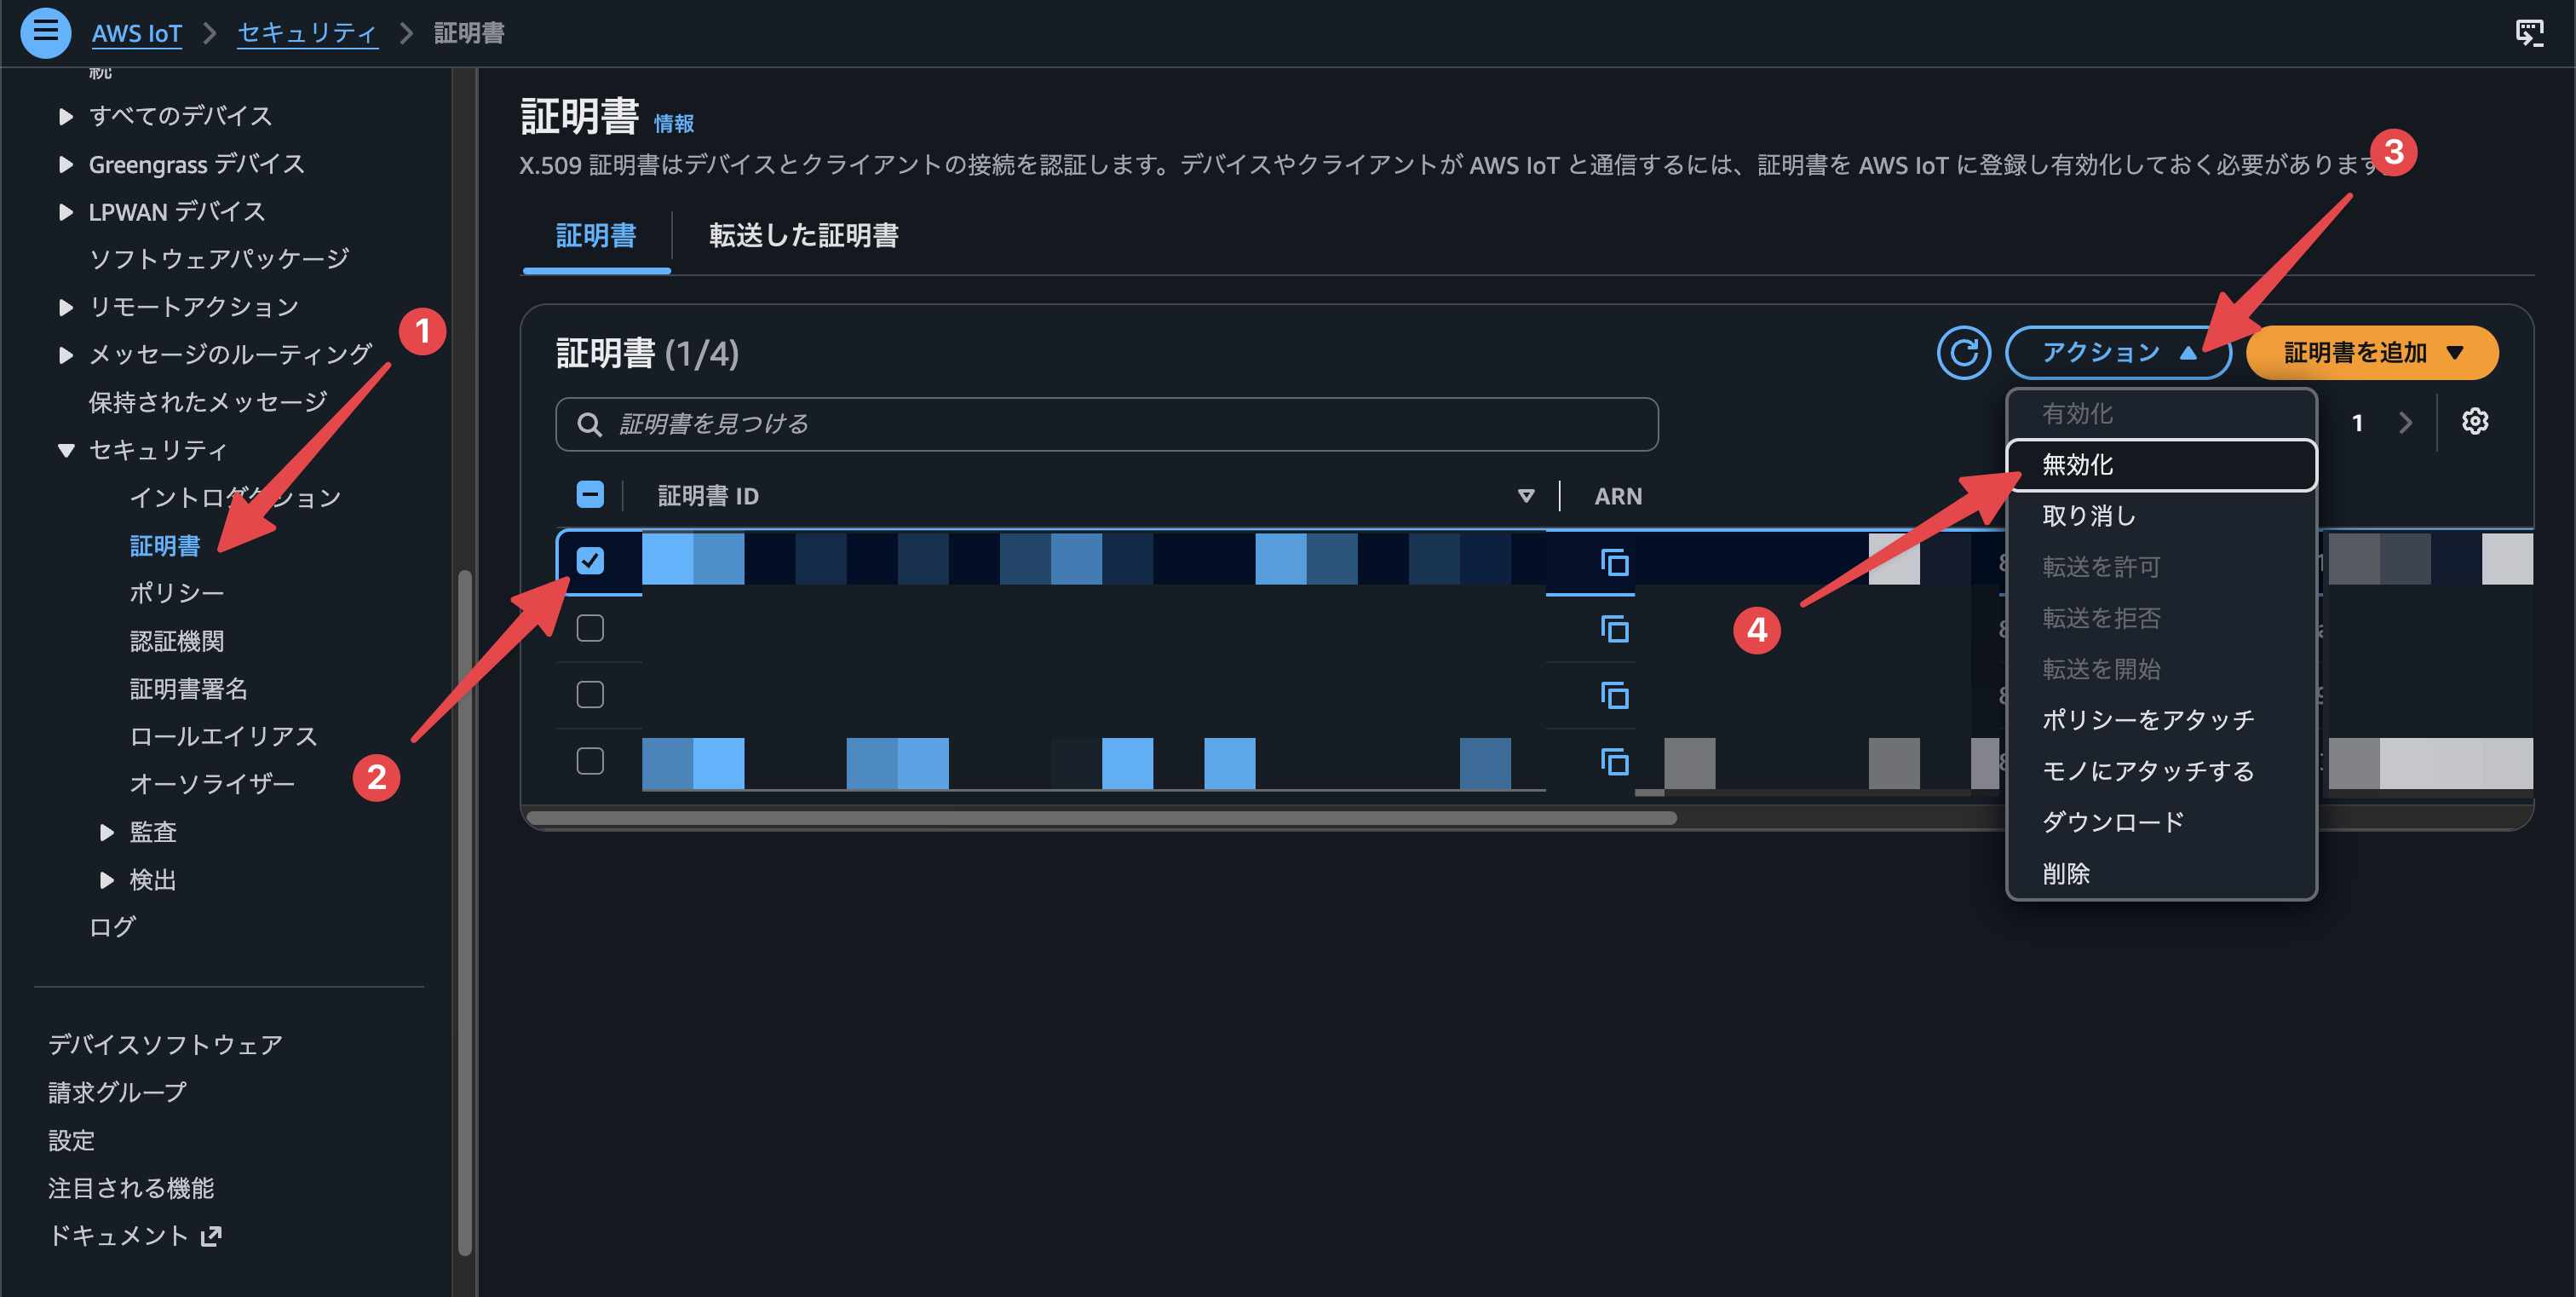Collapse the セキュリティ section

point(66,450)
